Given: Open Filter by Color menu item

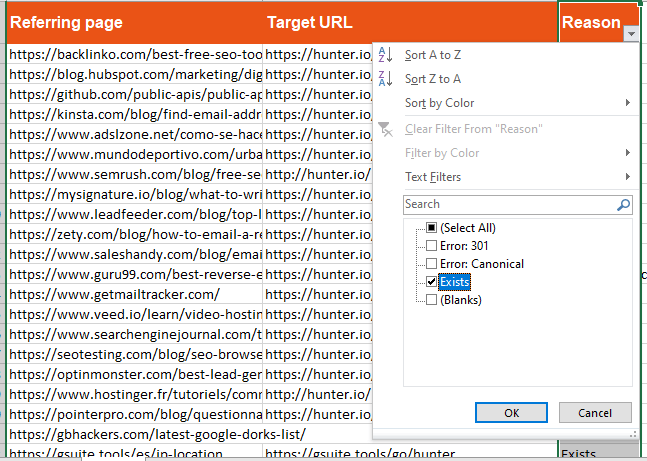Looking at the screenshot, I should (505, 153).
